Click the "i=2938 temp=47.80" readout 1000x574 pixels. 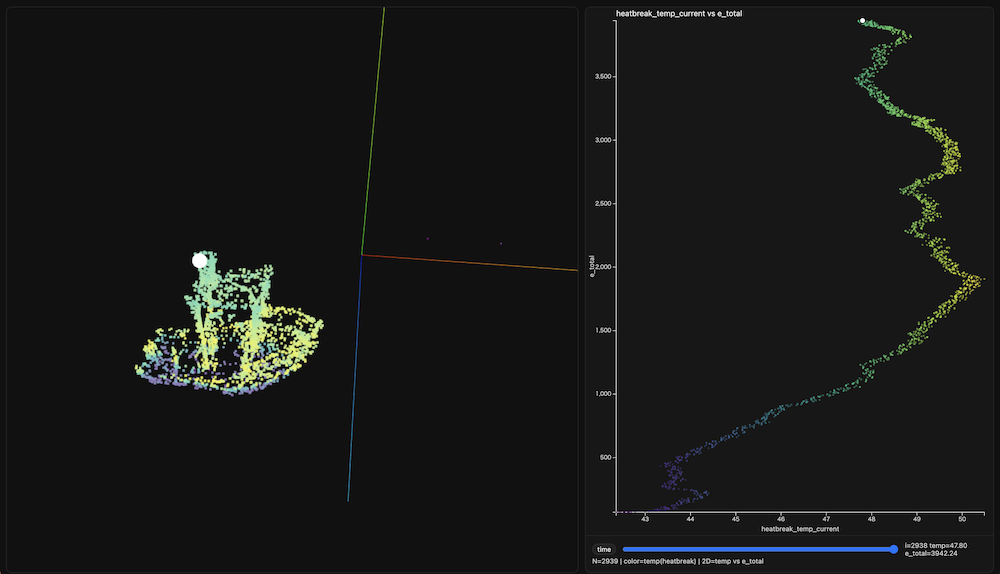click(x=936, y=544)
